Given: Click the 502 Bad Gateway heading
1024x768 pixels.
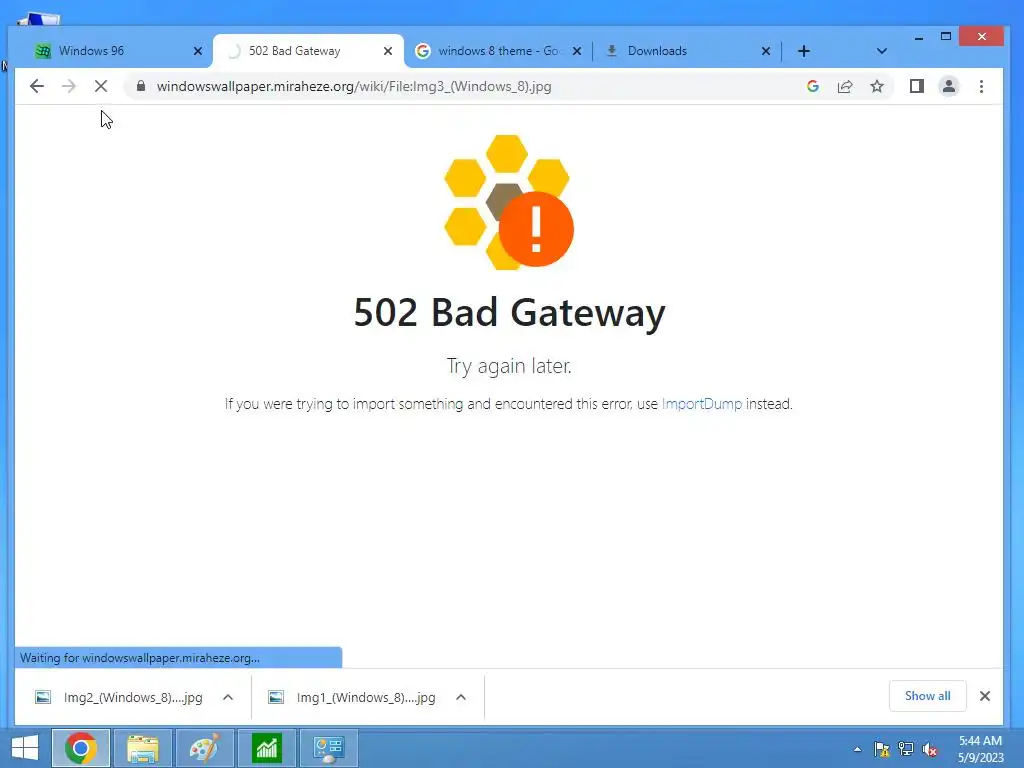Looking at the screenshot, I should 509,312.
